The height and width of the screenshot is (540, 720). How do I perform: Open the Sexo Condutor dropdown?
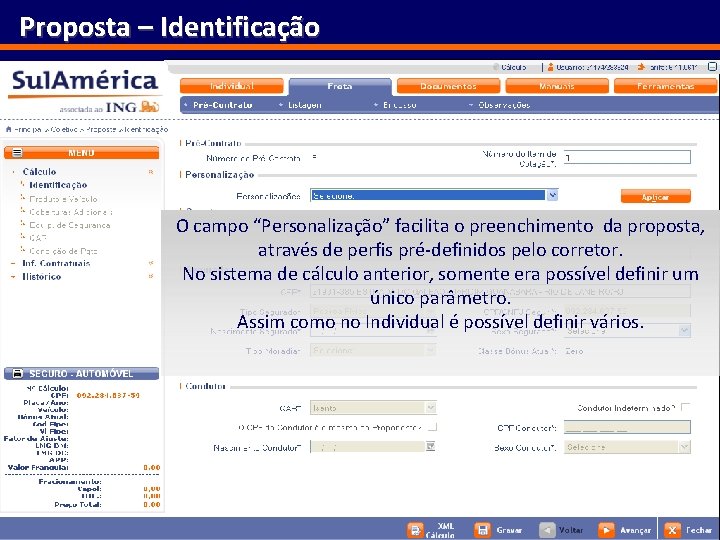[x=685, y=447]
